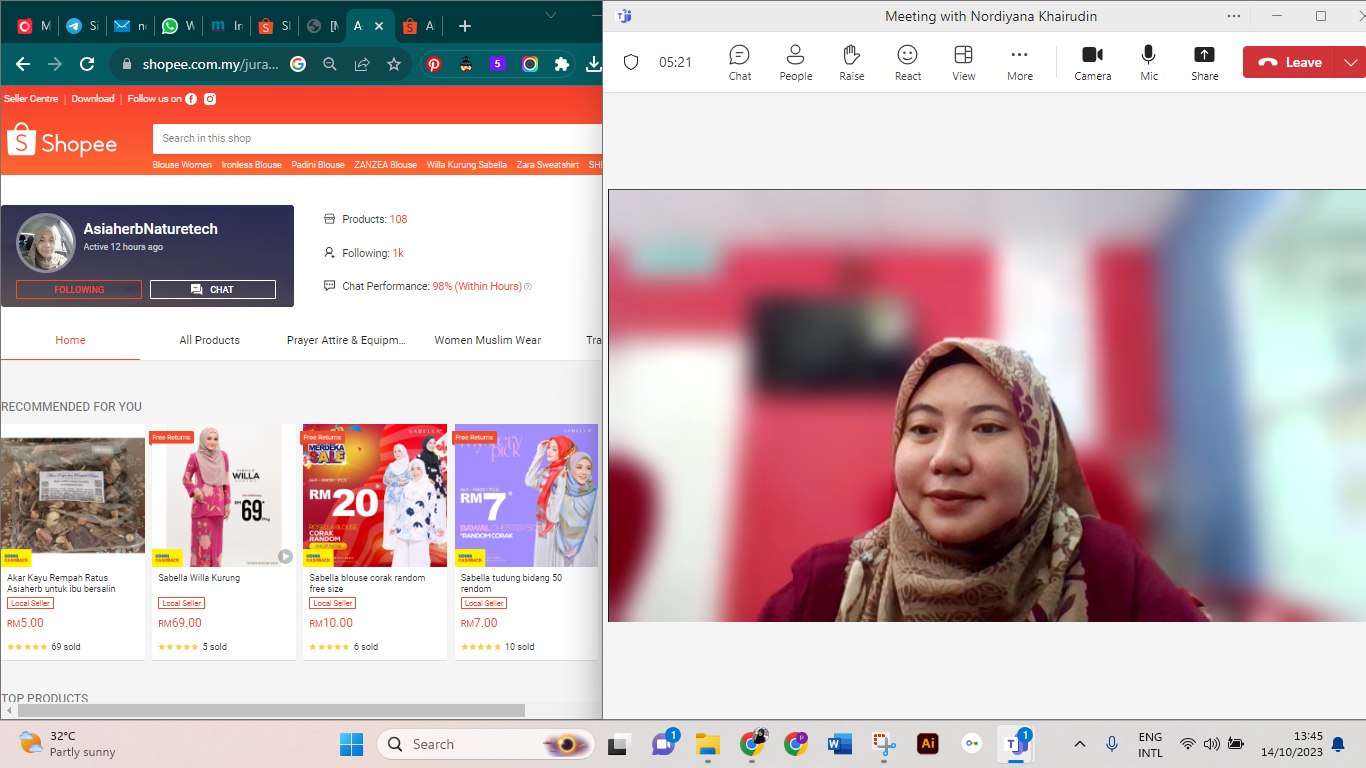This screenshot has width=1366, height=768.
Task: Switch to the Telegram tab in Chrome
Action: pos(83,26)
